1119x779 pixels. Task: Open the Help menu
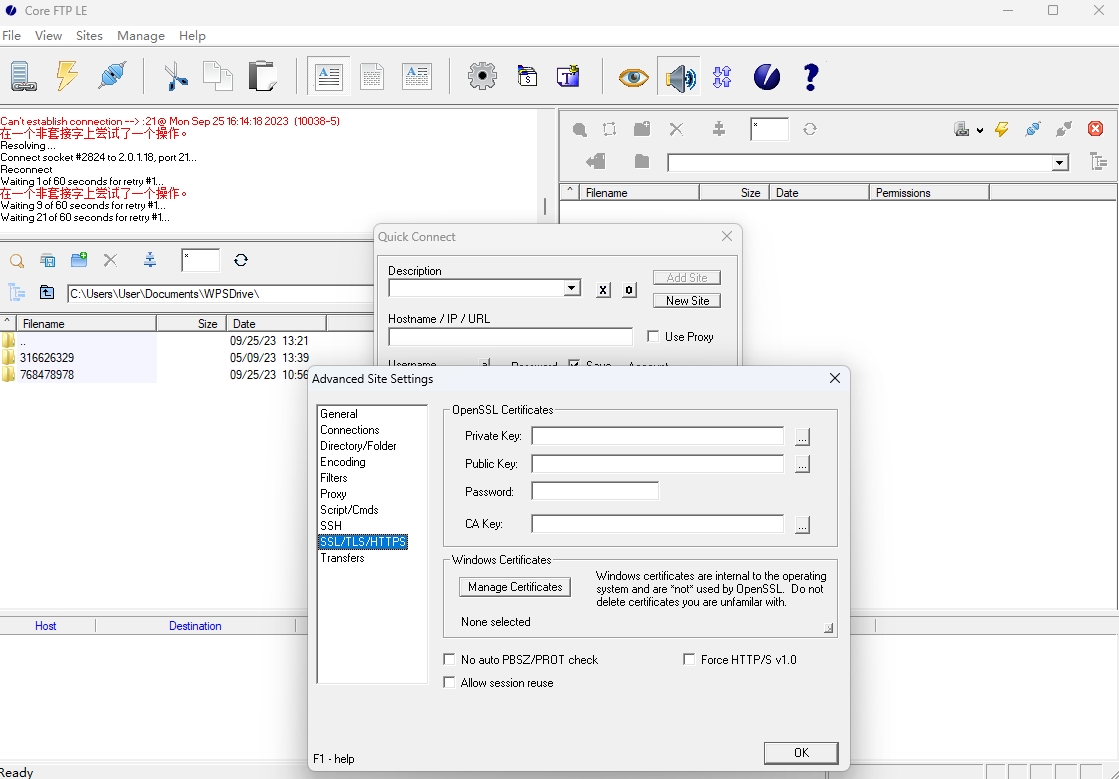point(192,36)
